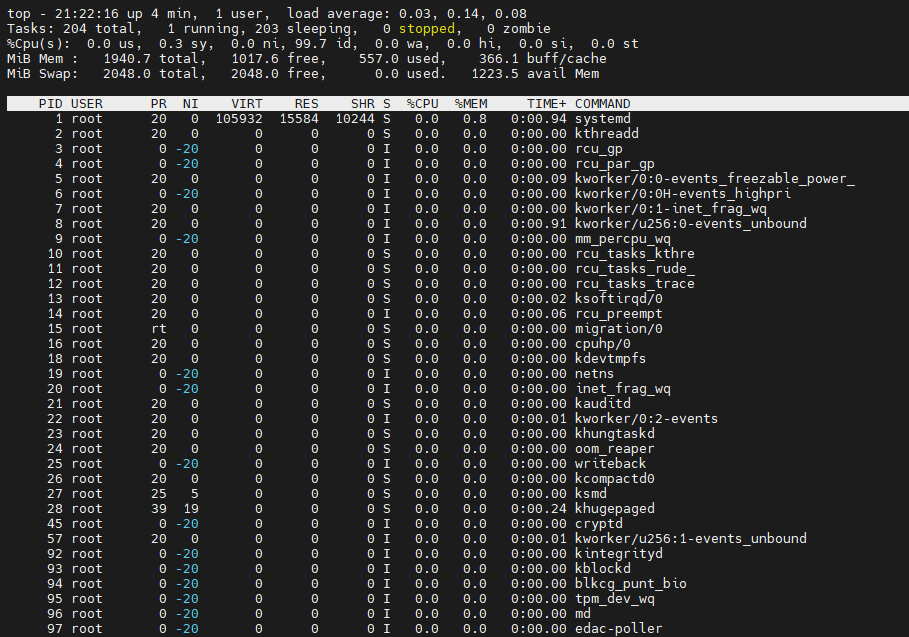
Task: Select the kthreadd process name
Action: pos(606,134)
